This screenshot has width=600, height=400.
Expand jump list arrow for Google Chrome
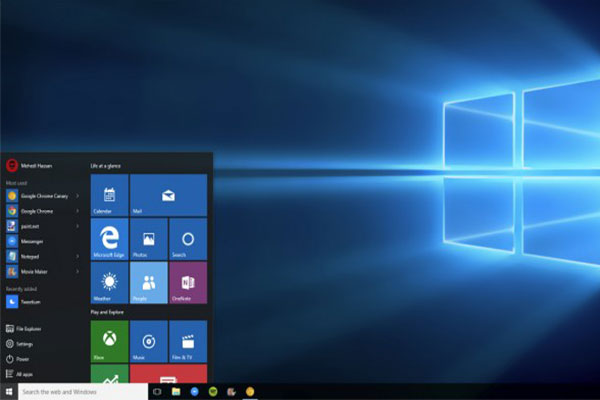click(x=77, y=211)
